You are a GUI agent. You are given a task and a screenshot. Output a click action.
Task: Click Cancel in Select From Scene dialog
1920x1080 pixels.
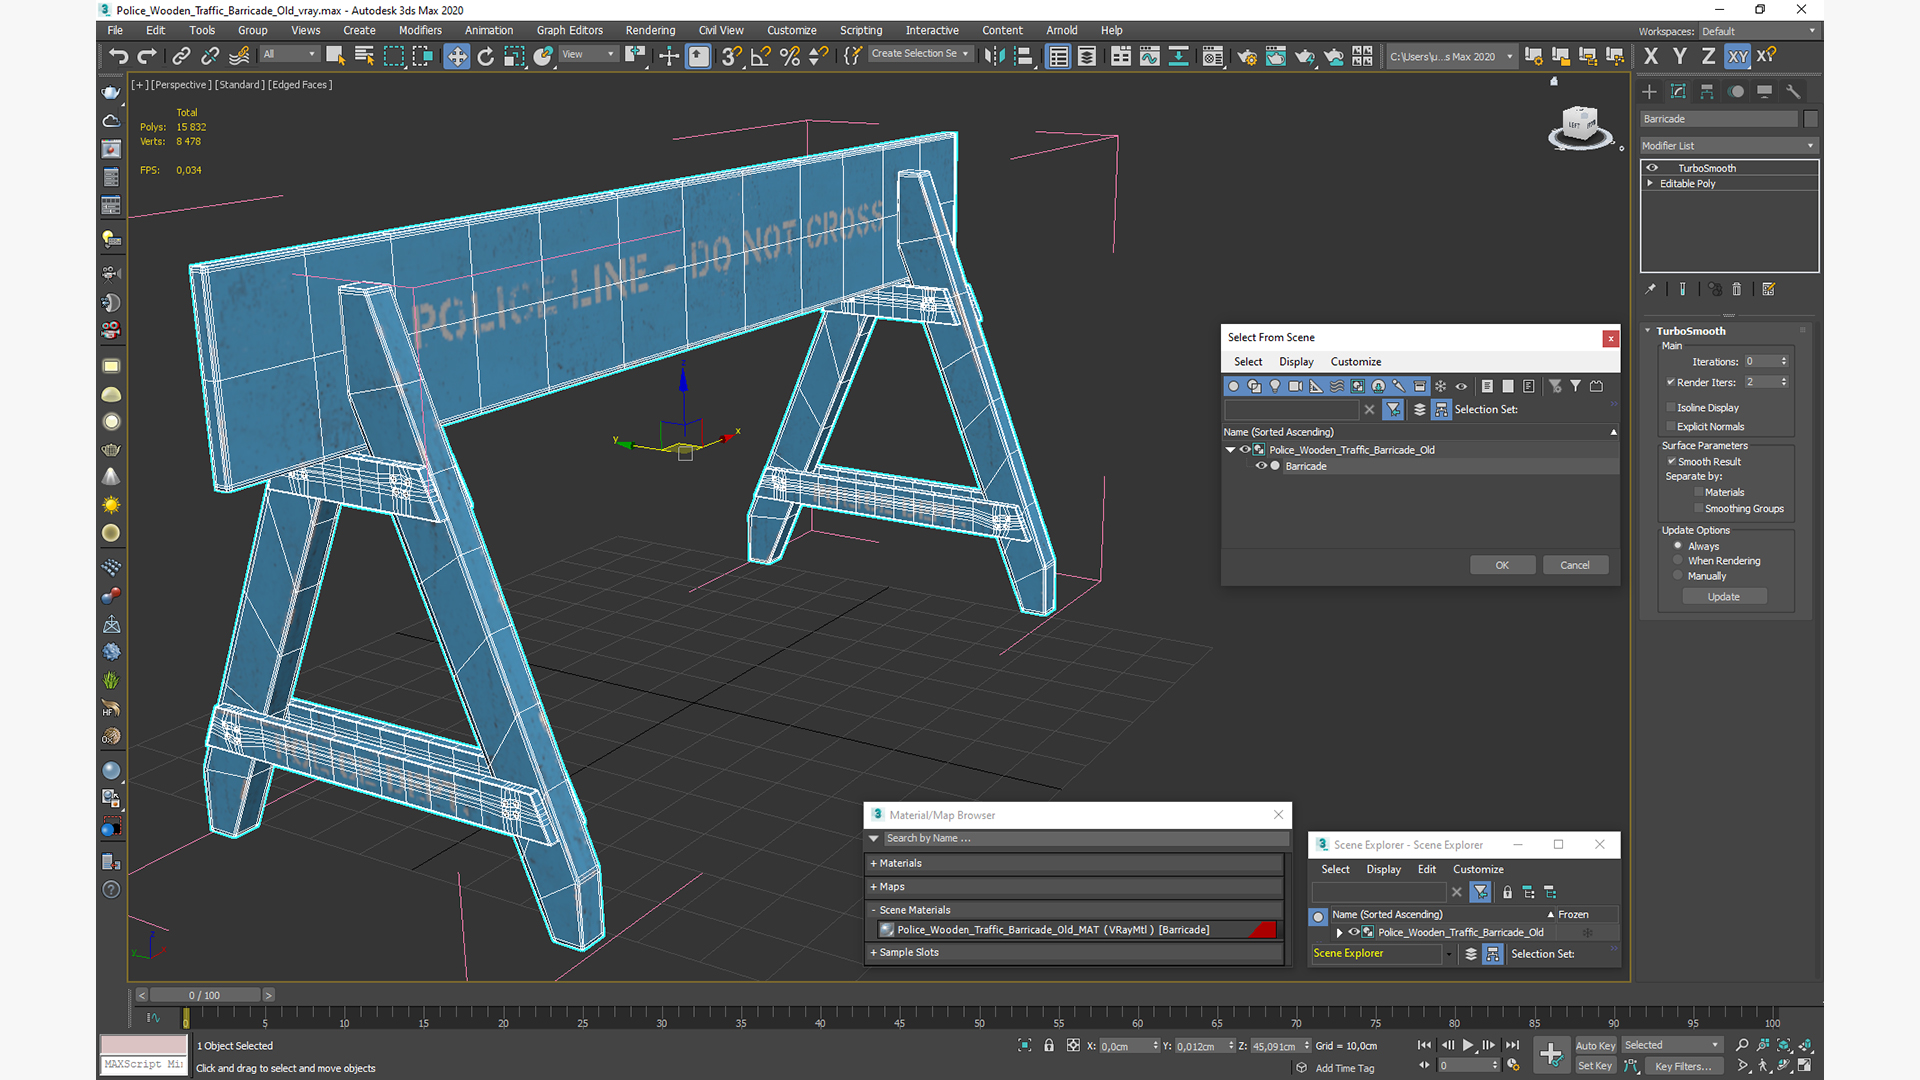[1575, 565]
